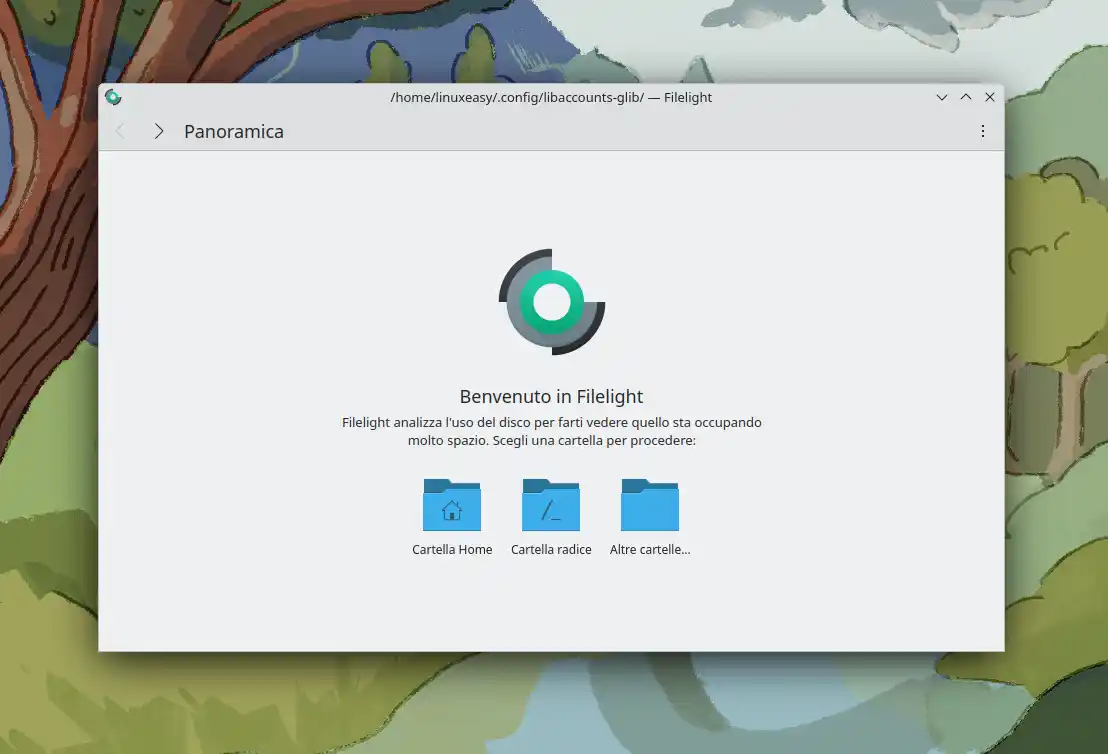This screenshot has height=754, width=1108.
Task: Close the Filelight window
Action: 989,97
